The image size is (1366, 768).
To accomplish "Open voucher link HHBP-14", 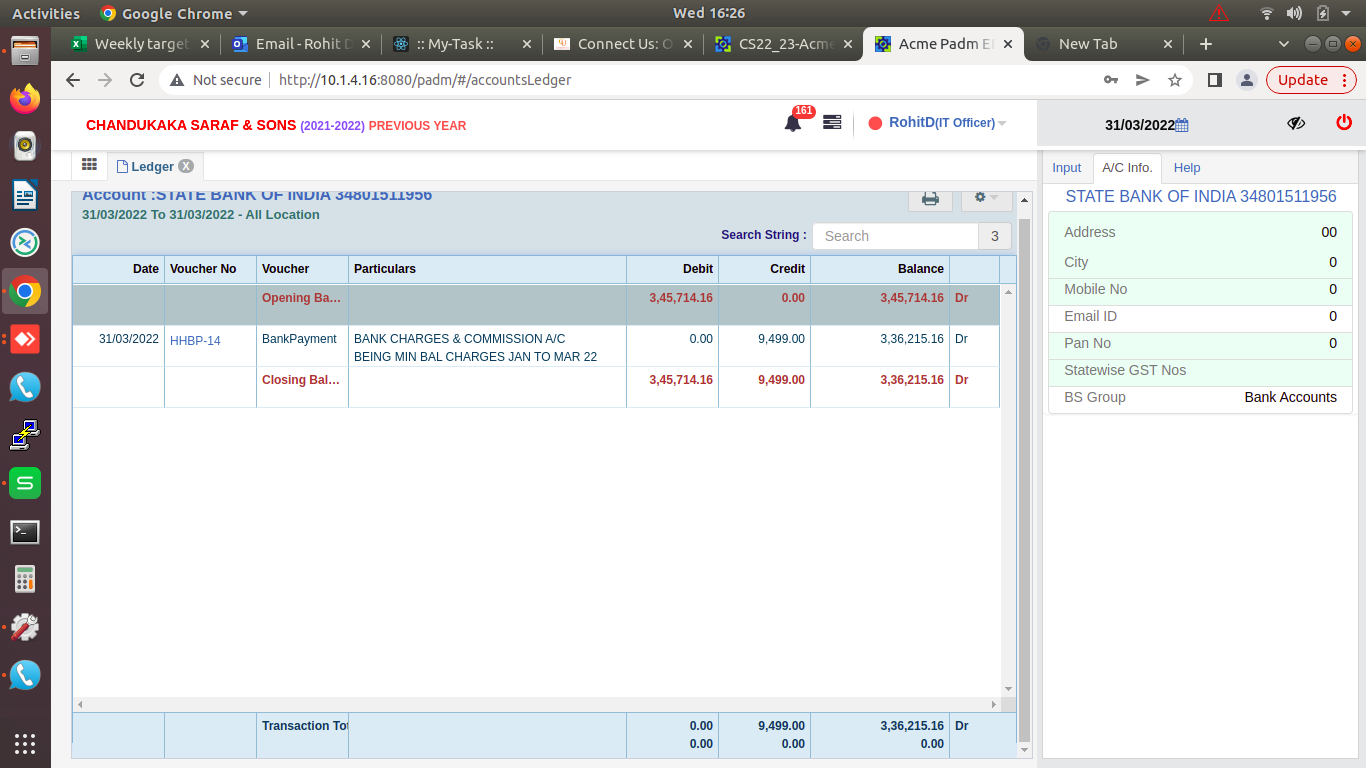I will click(195, 341).
